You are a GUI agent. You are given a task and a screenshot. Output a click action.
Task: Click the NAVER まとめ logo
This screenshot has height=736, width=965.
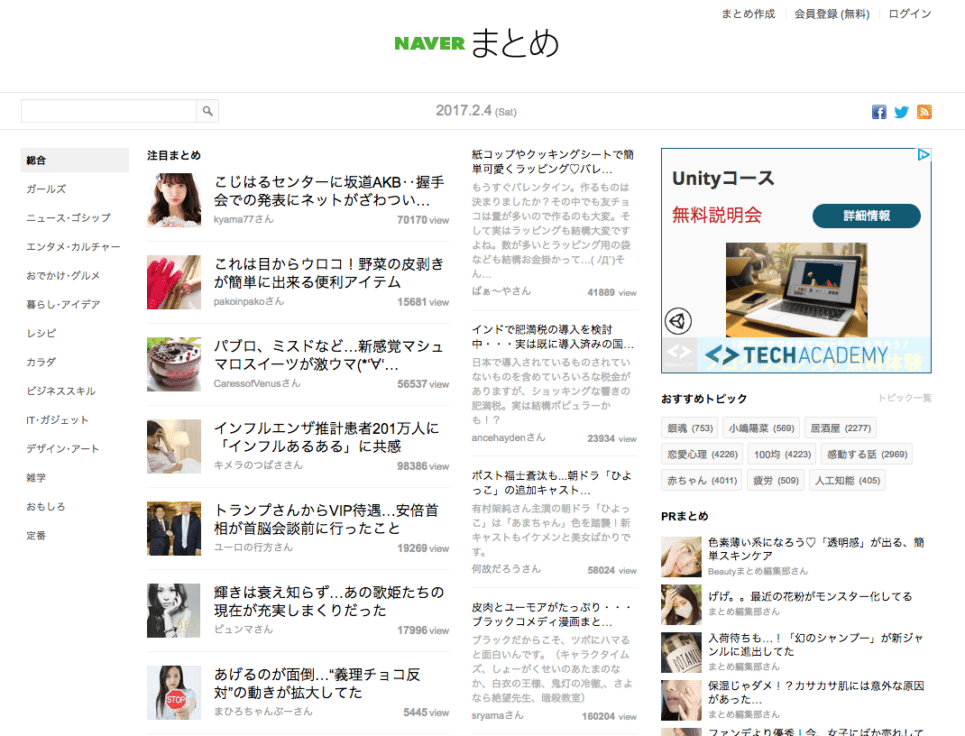tap(476, 43)
